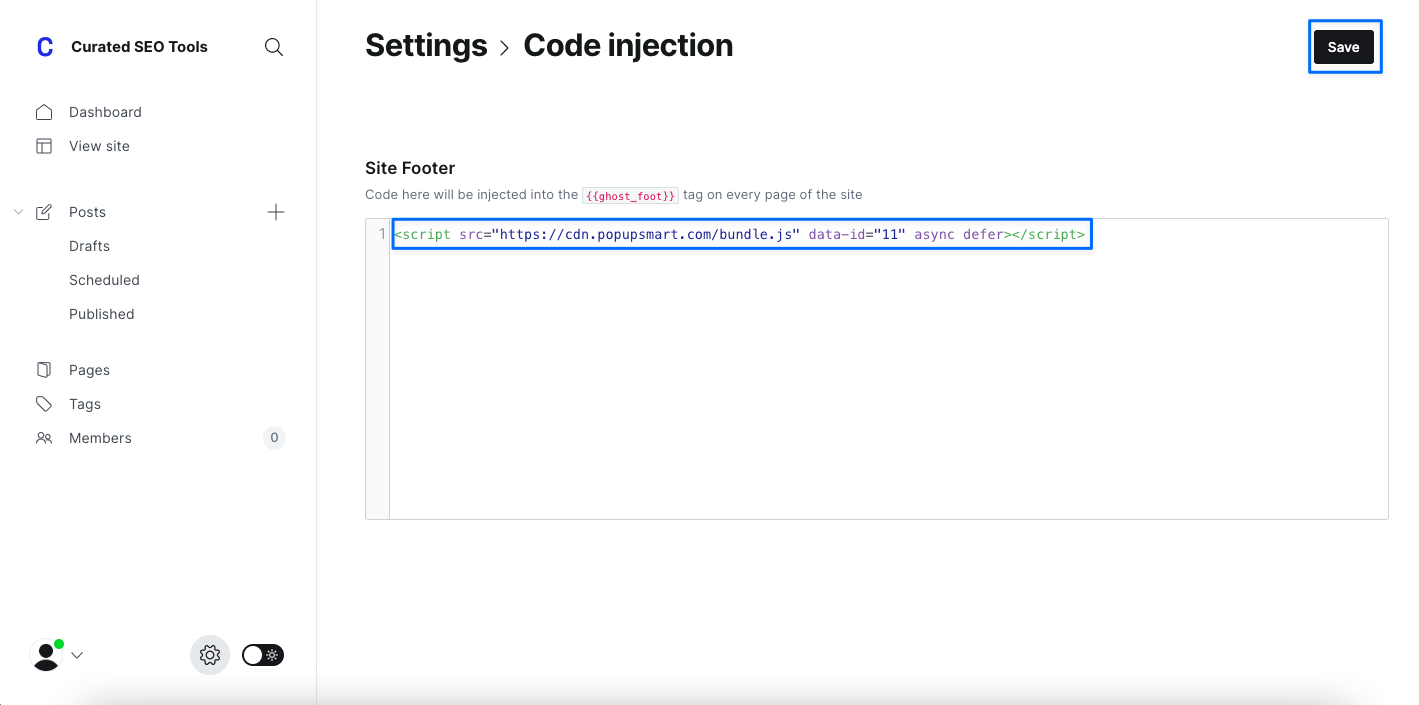The width and height of the screenshot is (1419, 705).
Task: Go back to Settings via breadcrumb
Action: coord(426,46)
